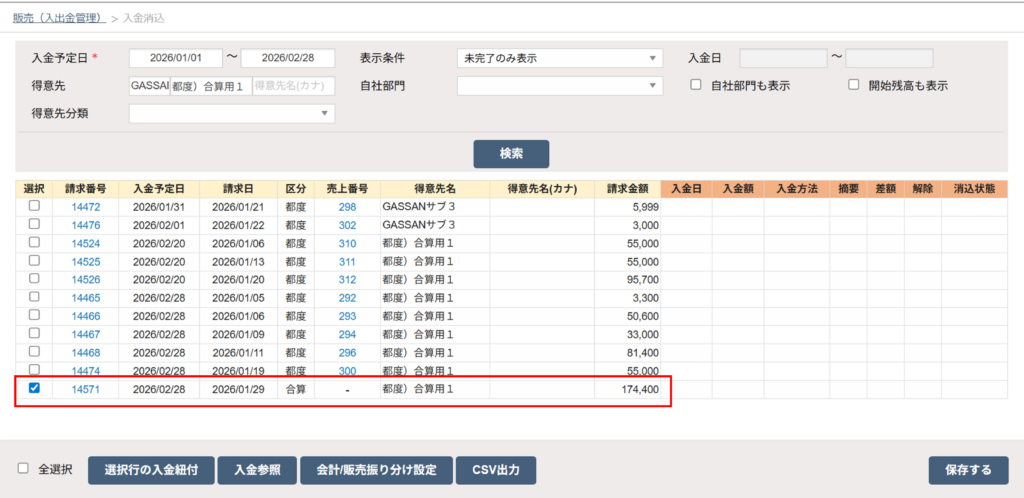This screenshot has height=498, width=1024.
Task: Open sales number 298 link
Action: [x=347, y=207]
